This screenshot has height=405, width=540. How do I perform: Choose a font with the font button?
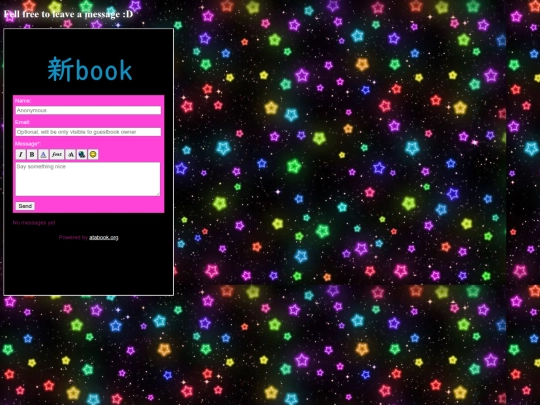coord(57,154)
